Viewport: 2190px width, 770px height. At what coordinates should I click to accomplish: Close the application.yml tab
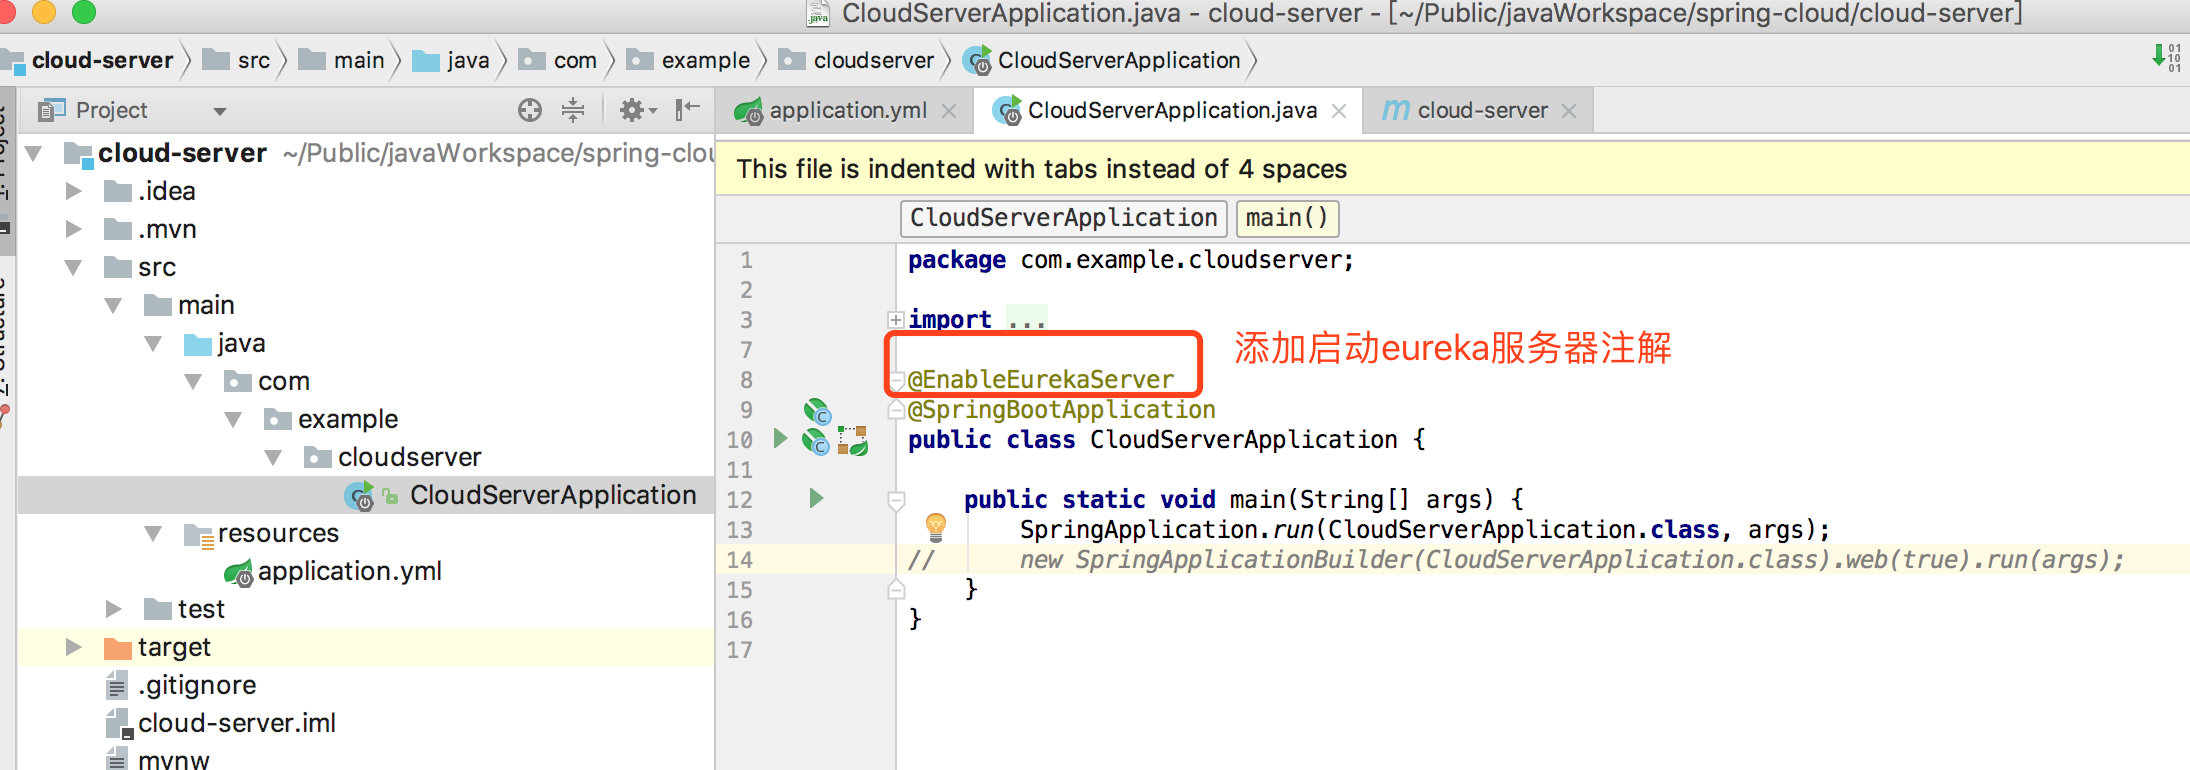949,111
